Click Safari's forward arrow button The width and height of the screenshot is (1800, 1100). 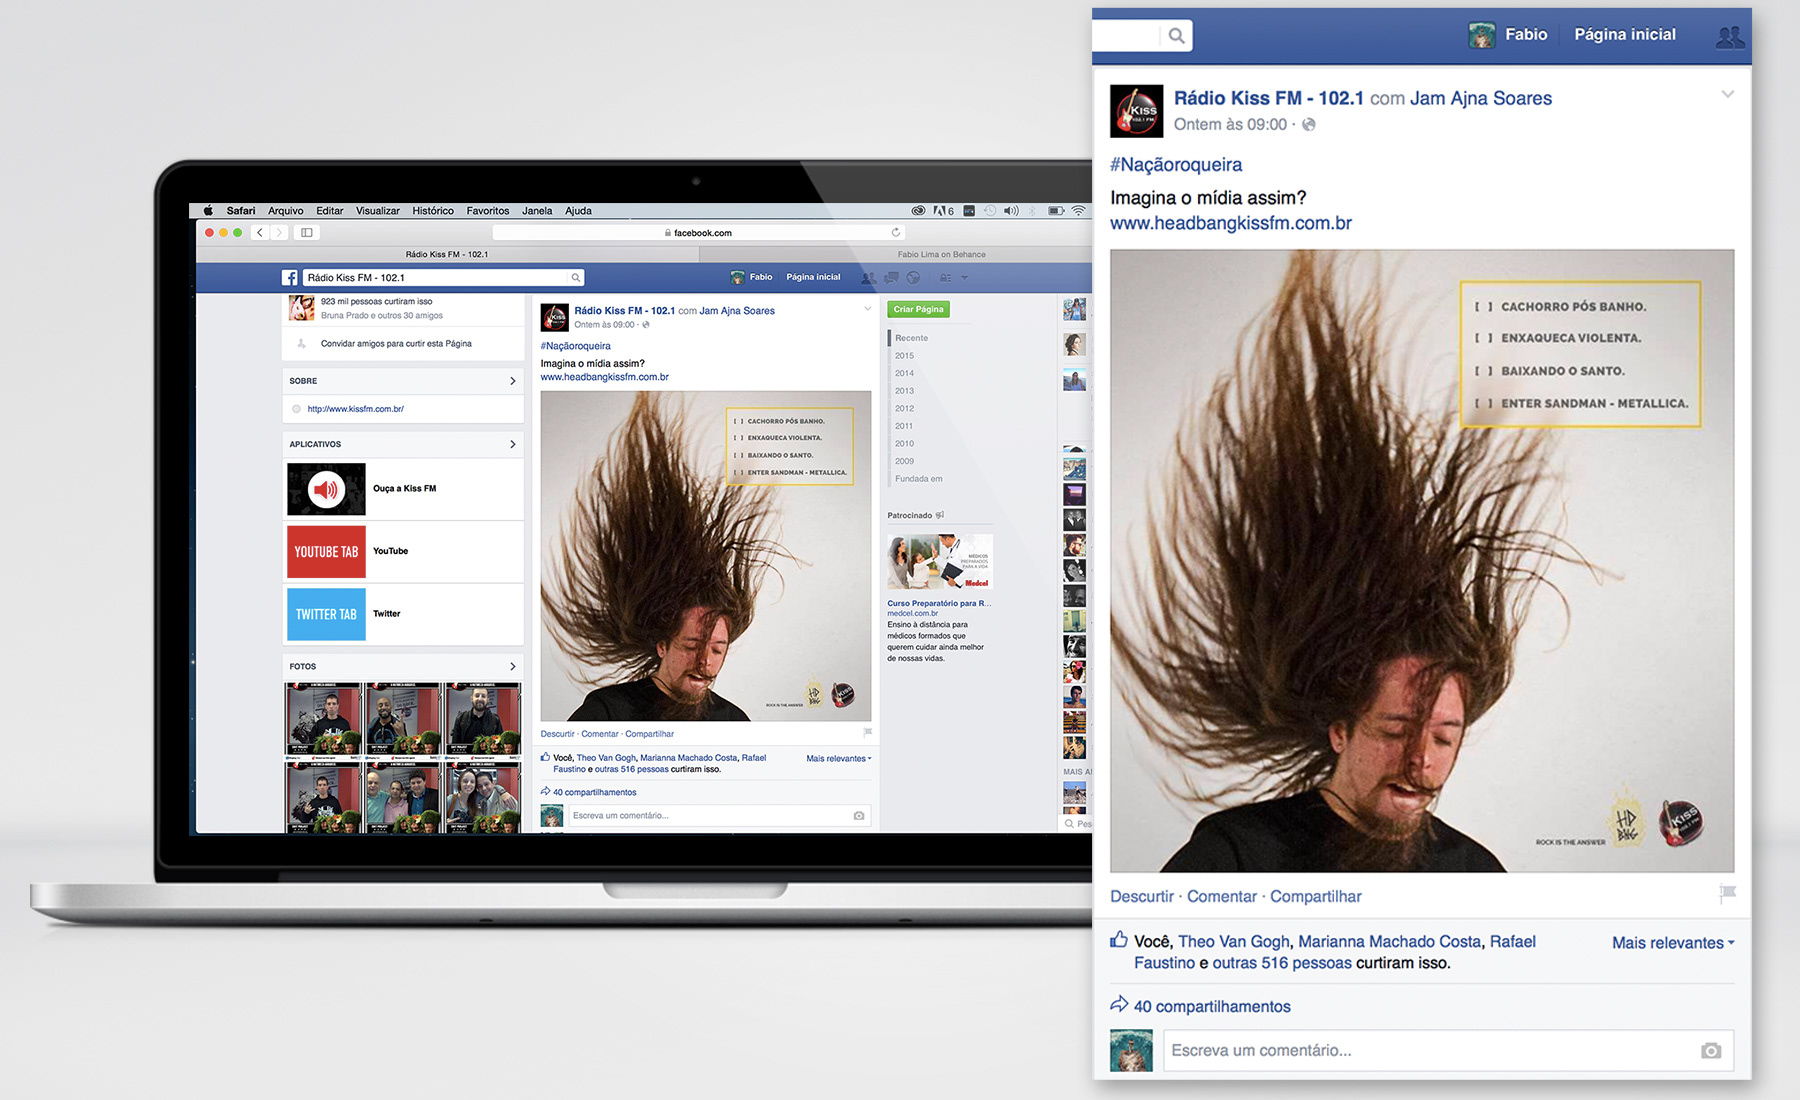(x=279, y=232)
